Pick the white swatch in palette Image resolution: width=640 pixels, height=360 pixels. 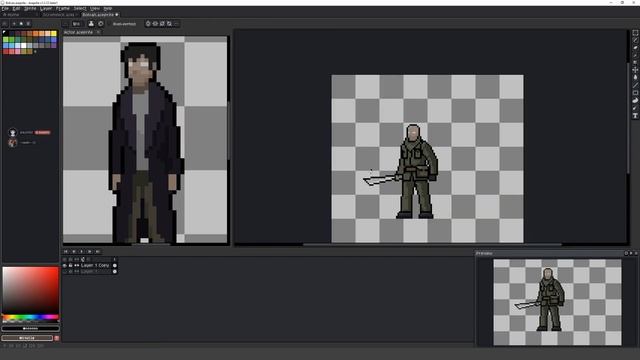(23, 46)
